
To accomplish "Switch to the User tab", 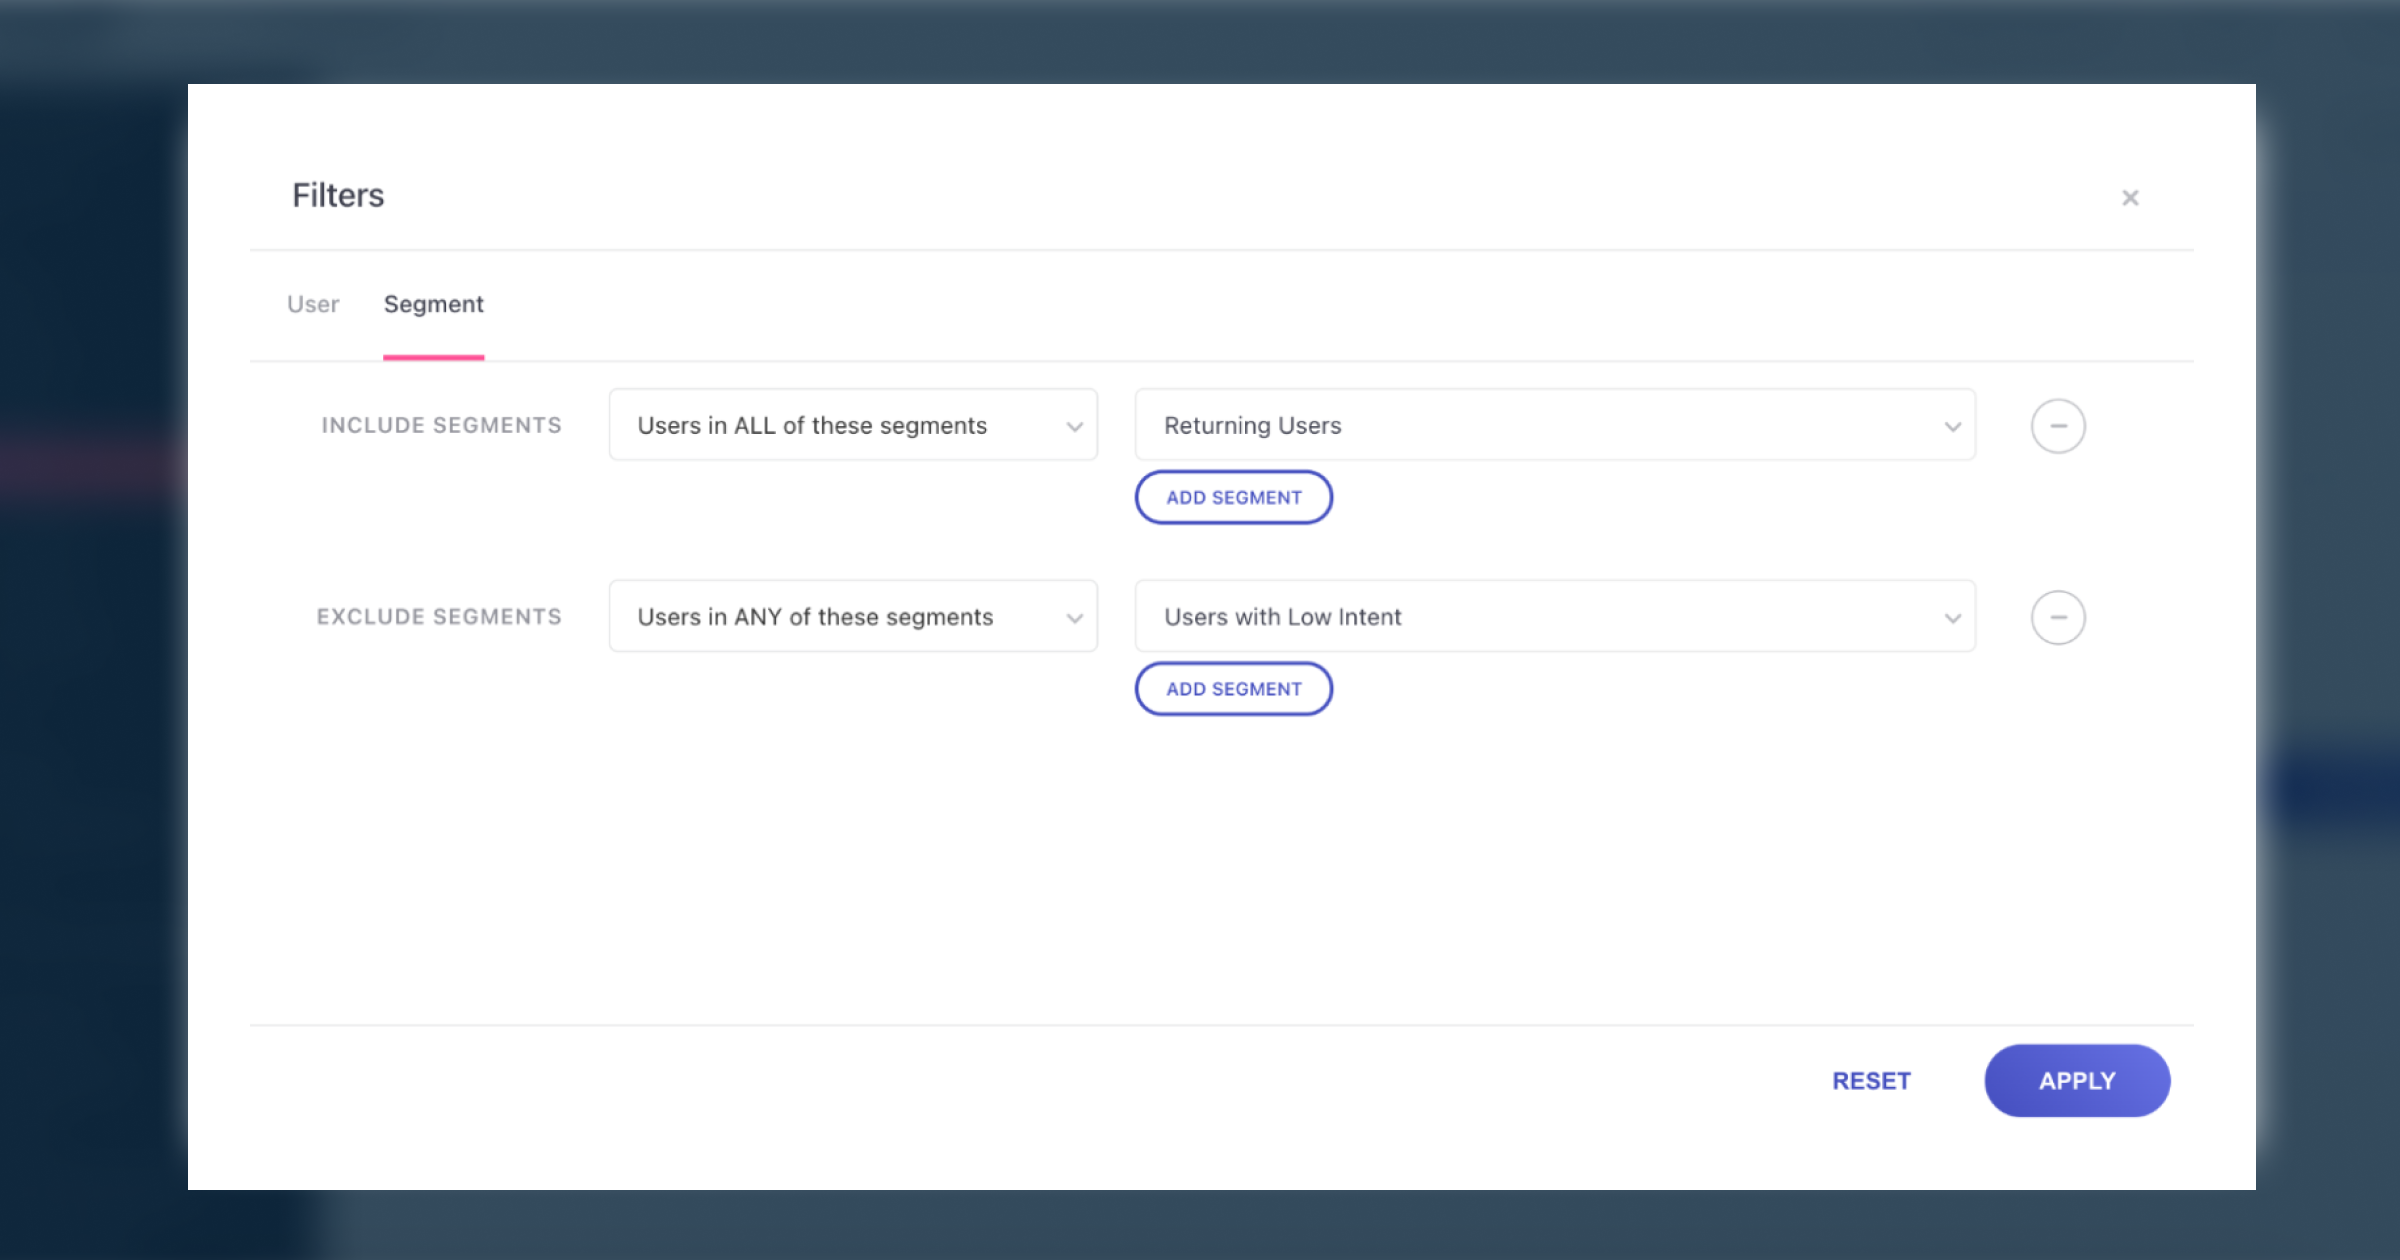I will coord(313,304).
